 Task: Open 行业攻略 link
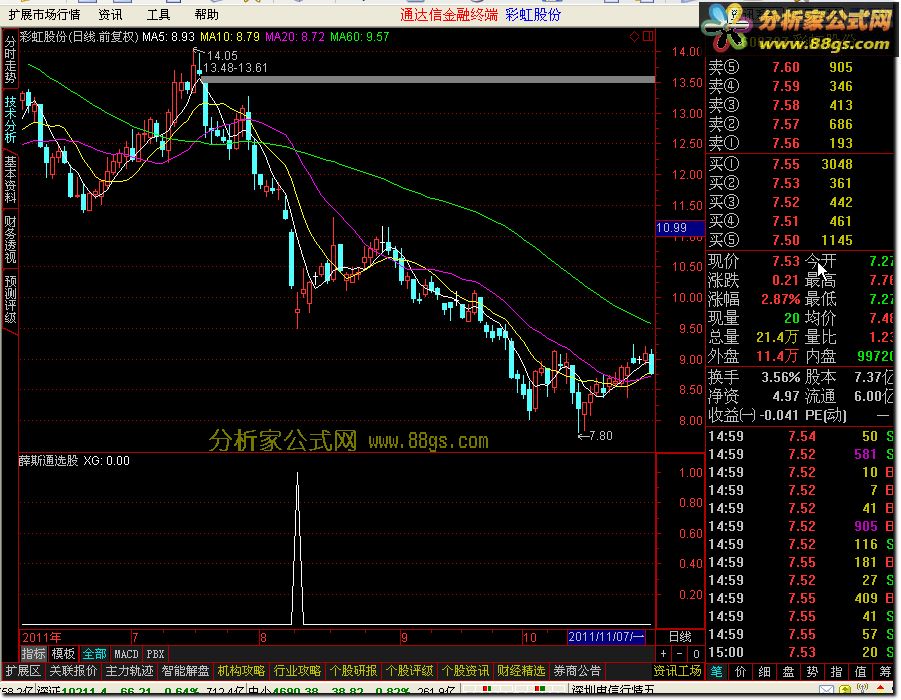(x=297, y=671)
